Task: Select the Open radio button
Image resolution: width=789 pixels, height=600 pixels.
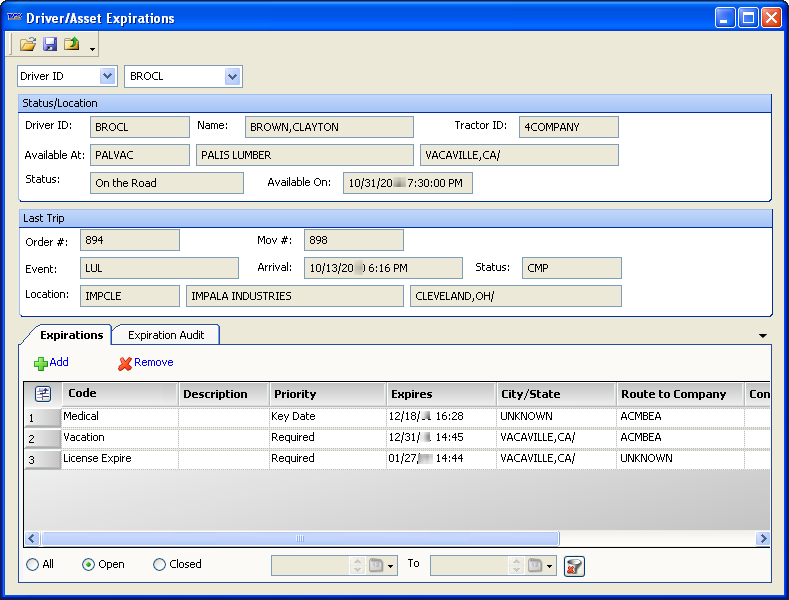Action: click(x=89, y=565)
